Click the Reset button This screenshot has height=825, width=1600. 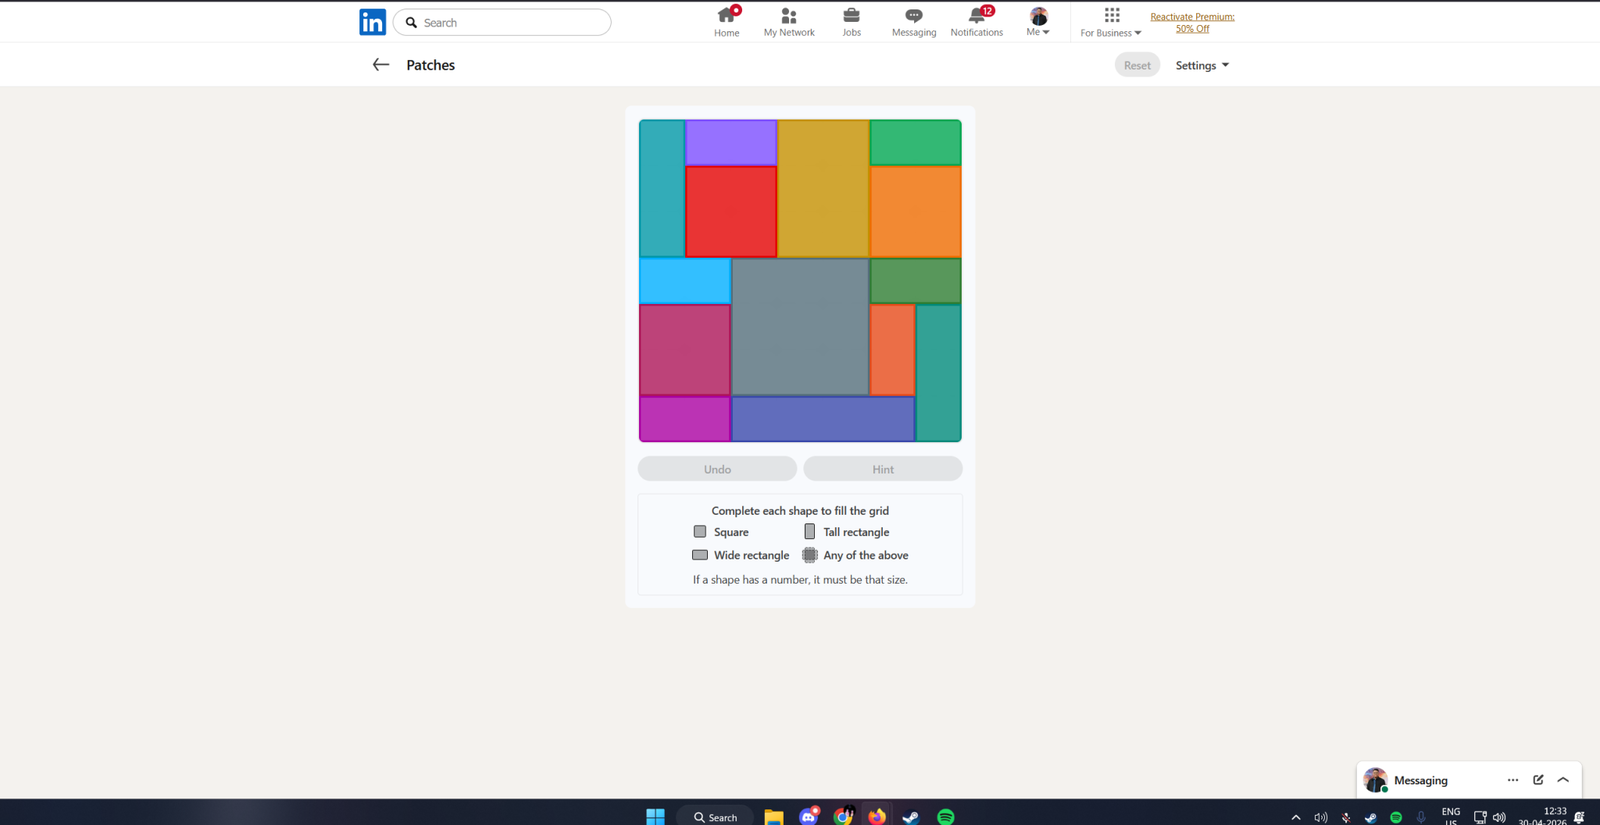tap(1137, 65)
